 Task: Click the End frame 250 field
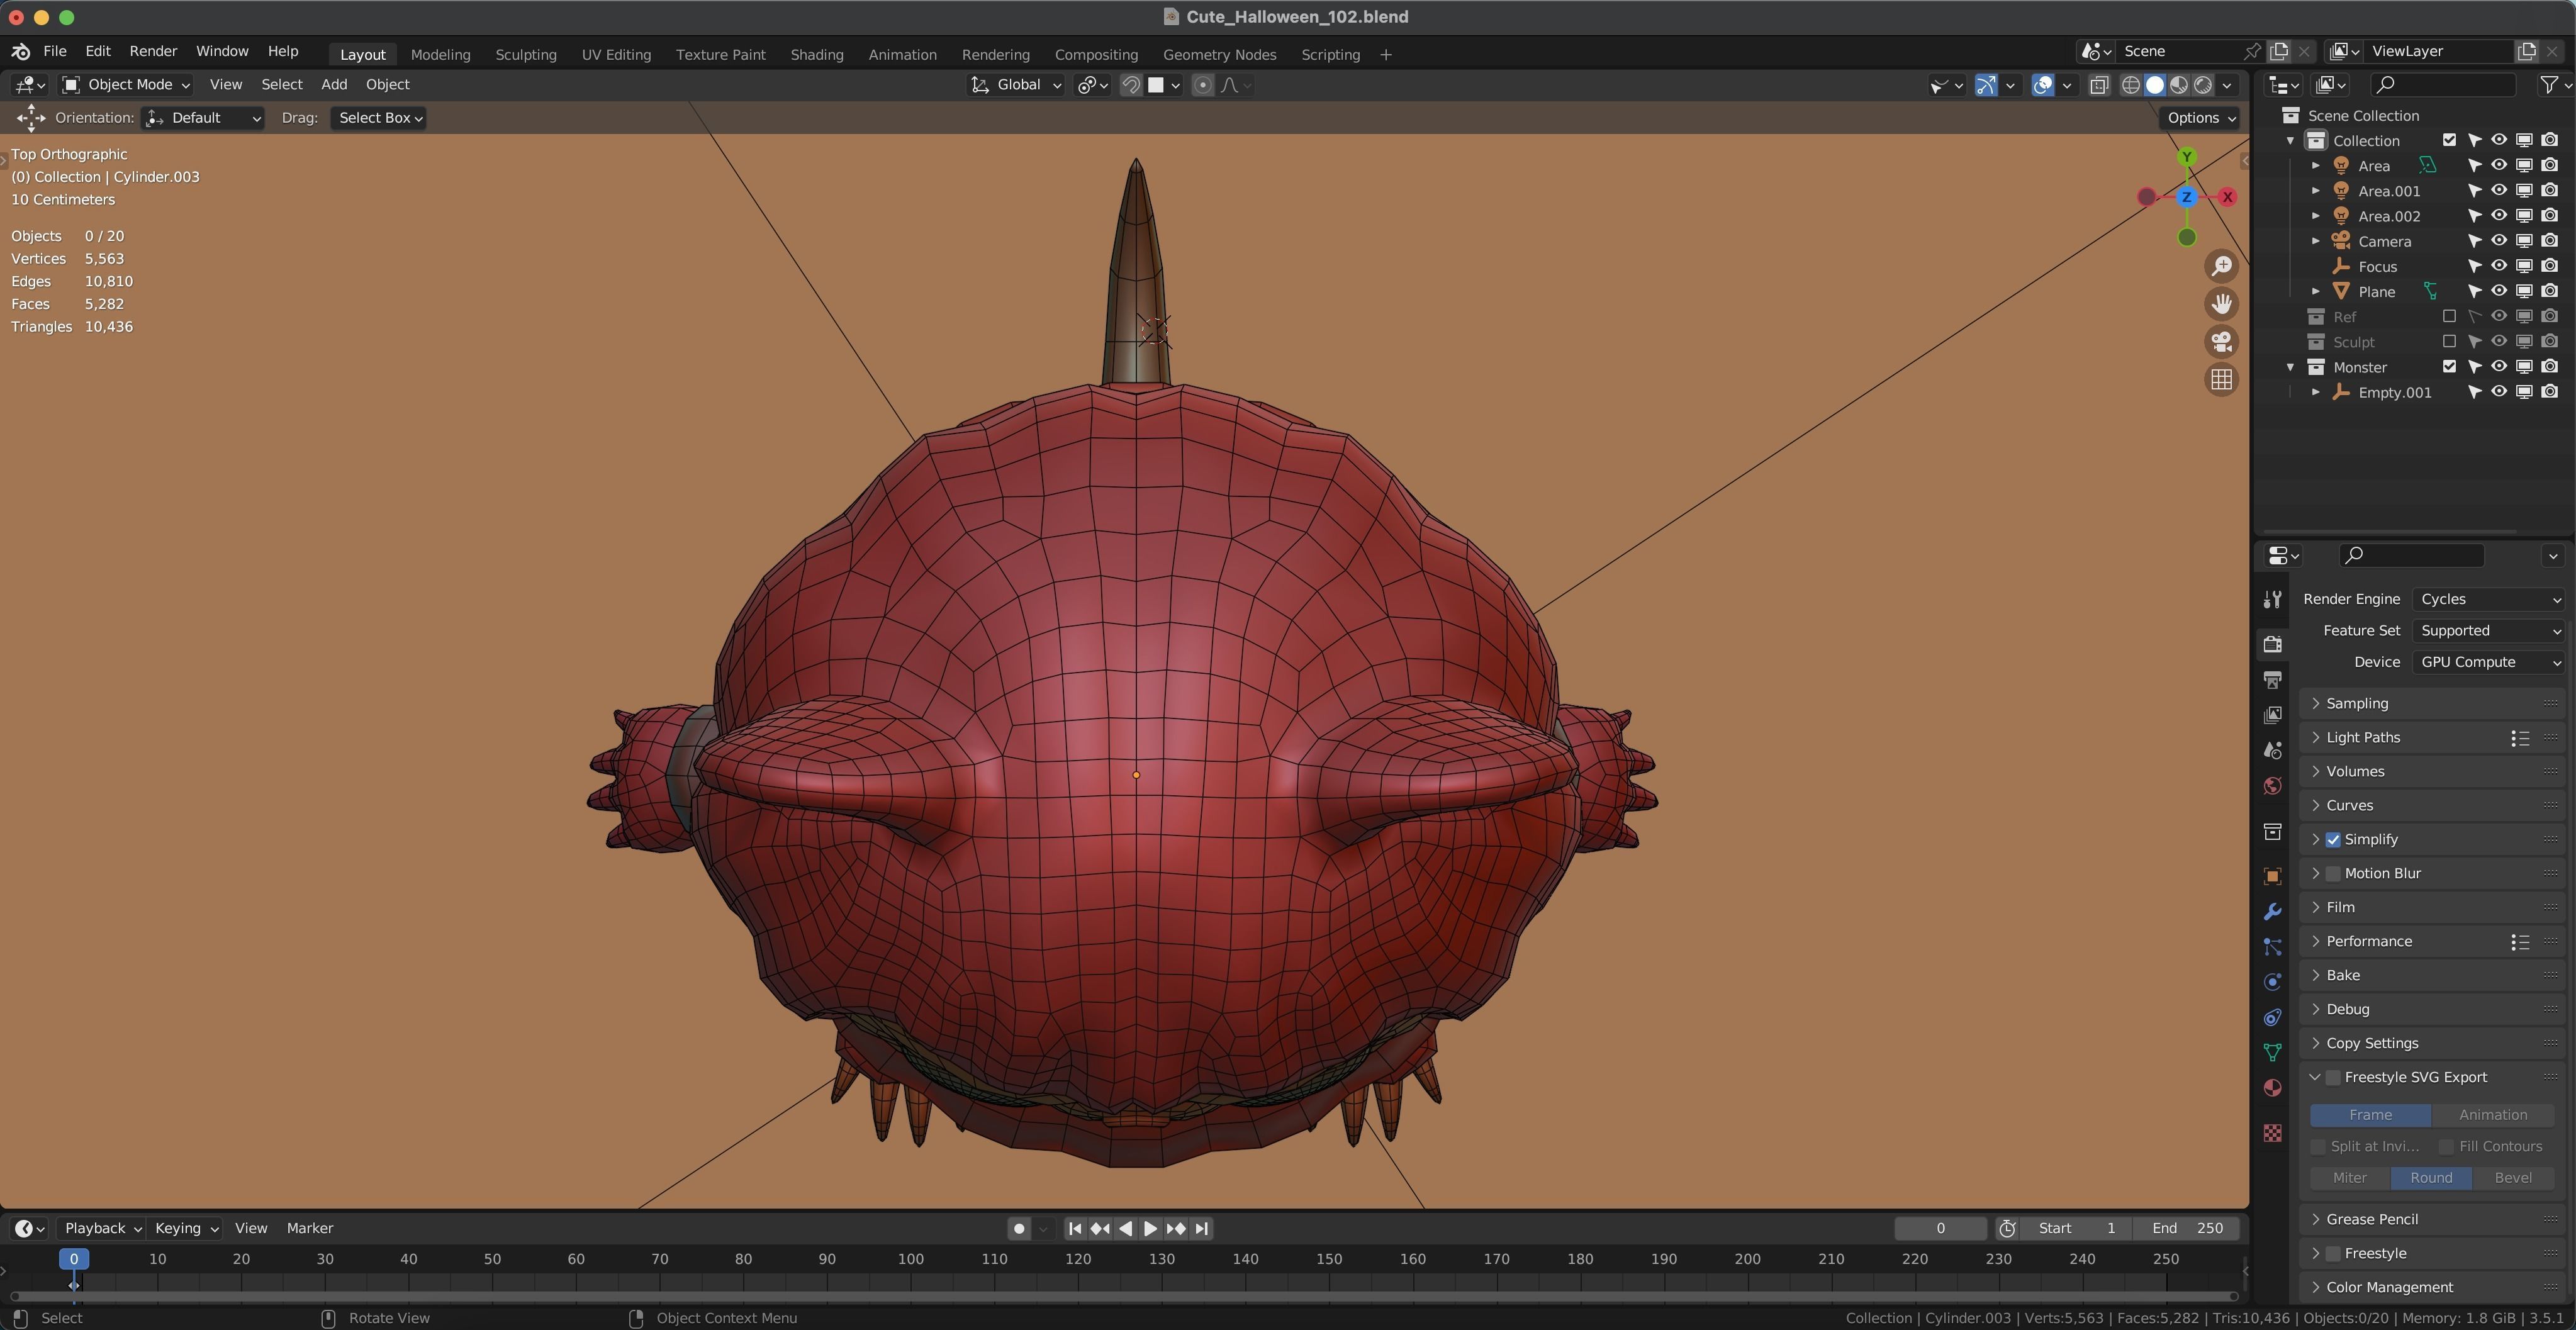(x=2187, y=1228)
